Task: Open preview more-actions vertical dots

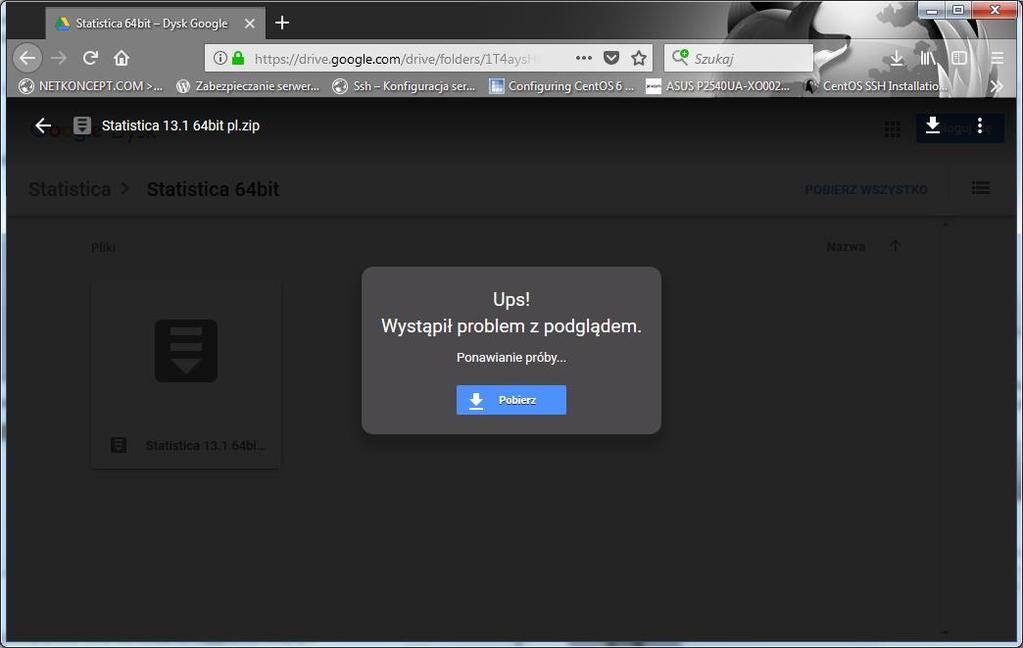Action: (979, 125)
